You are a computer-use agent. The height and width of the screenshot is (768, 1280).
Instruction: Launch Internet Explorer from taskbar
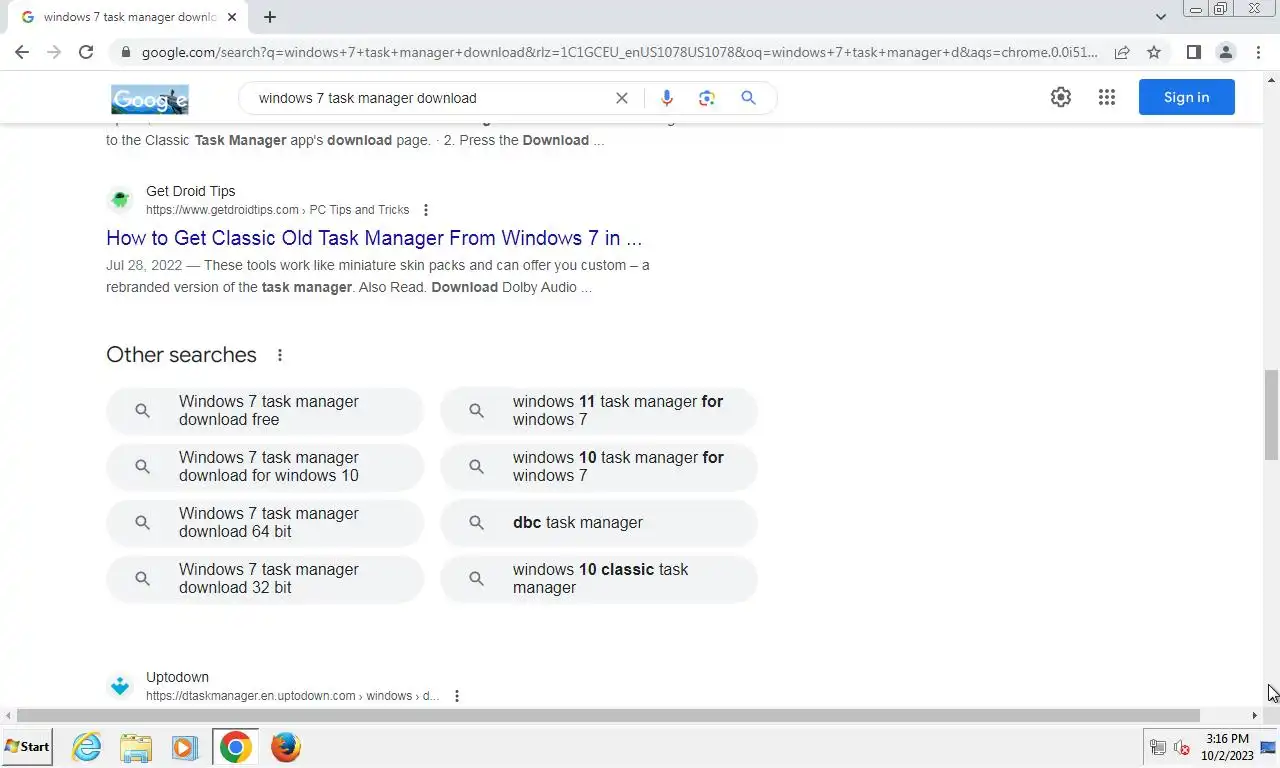87,747
